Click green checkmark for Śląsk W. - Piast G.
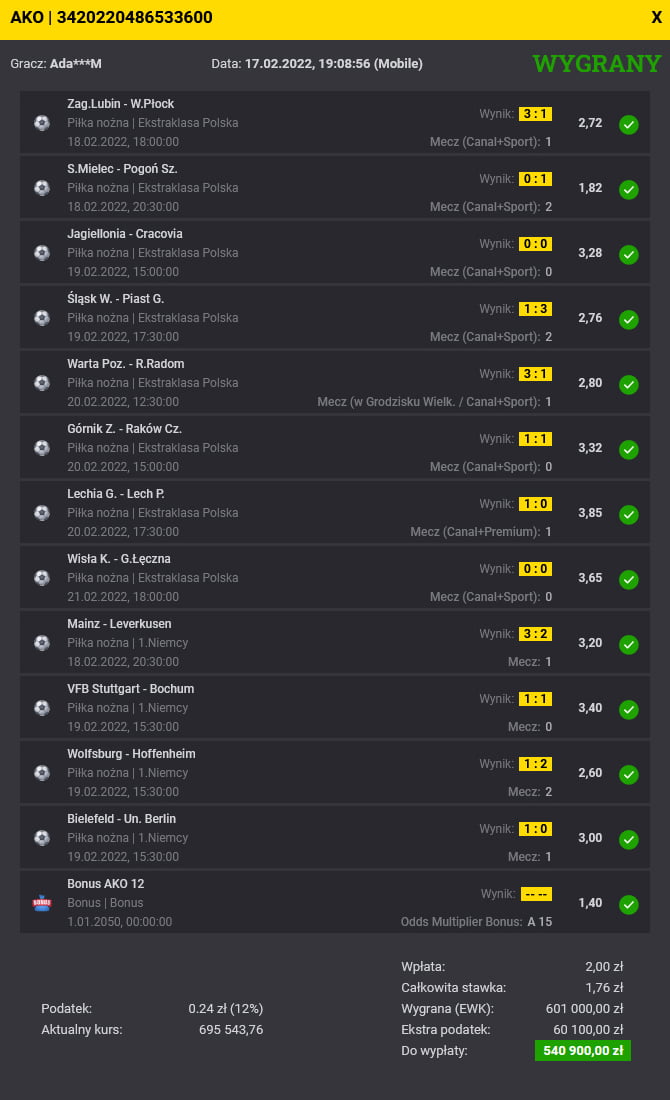The height and width of the screenshot is (1100, 670). click(x=629, y=319)
